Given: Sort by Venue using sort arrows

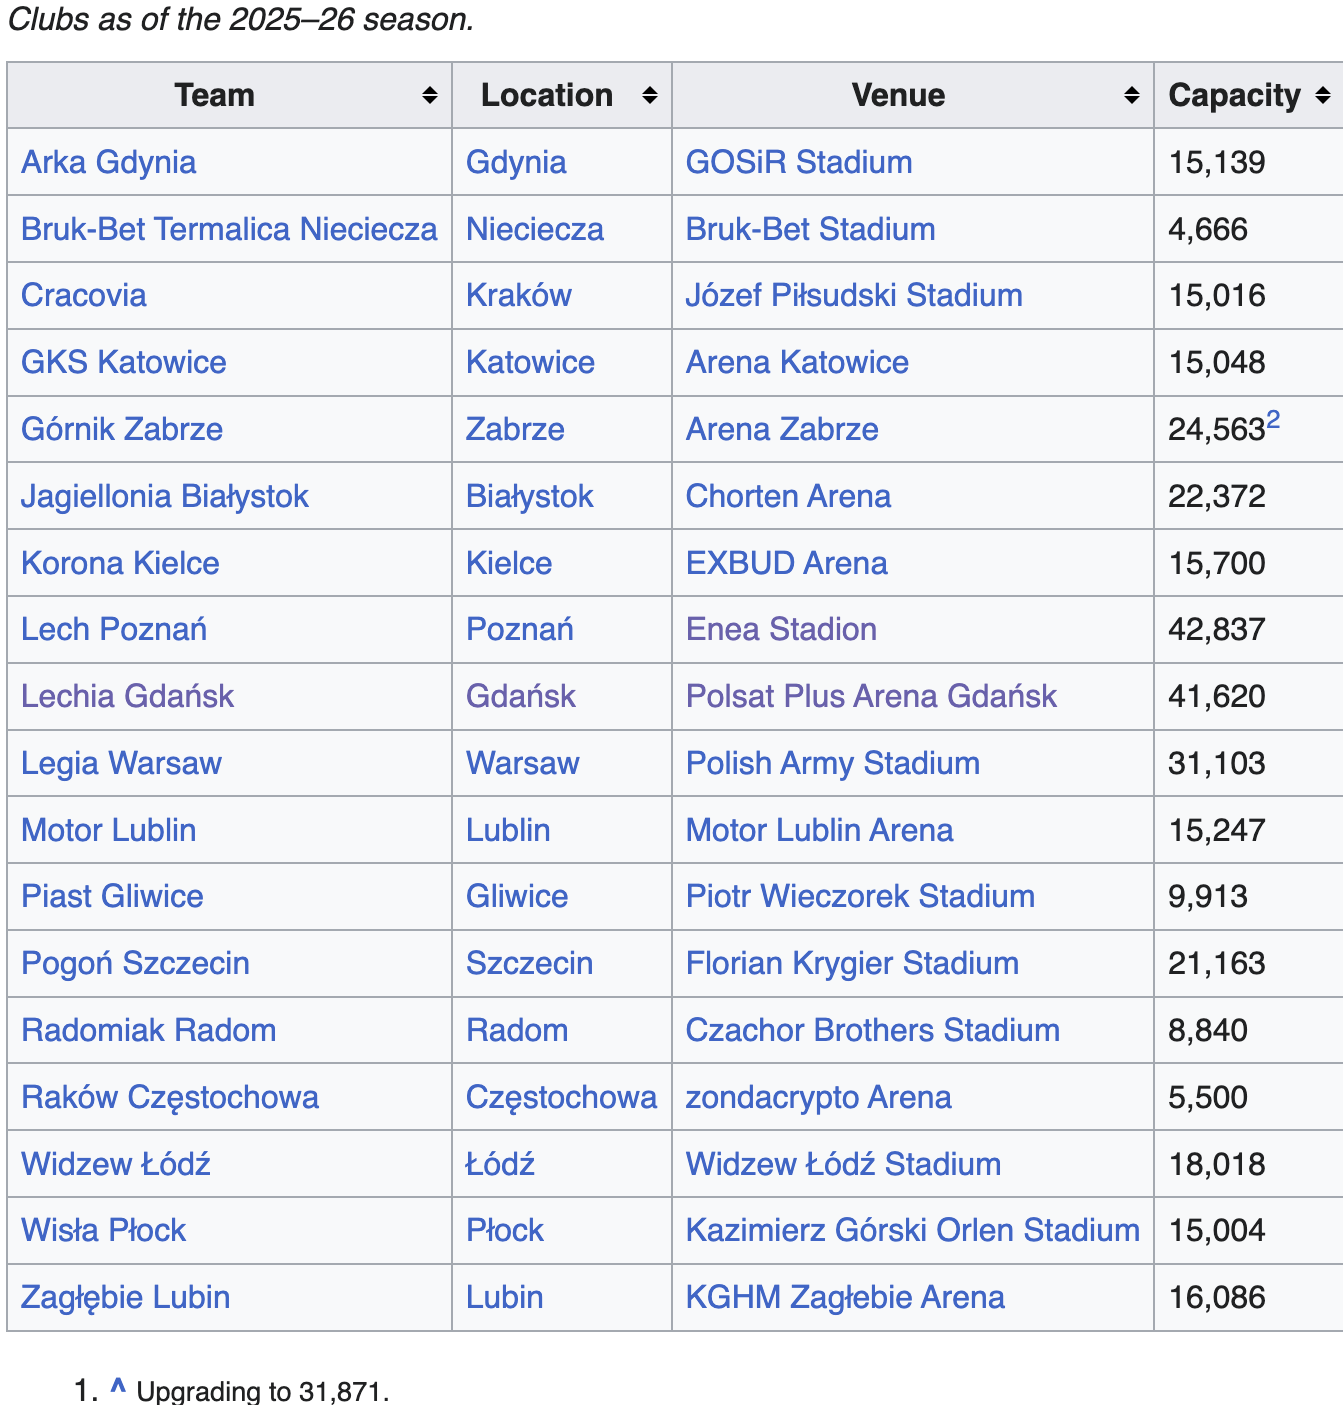Looking at the screenshot, I should click(x=1131, y=95).
